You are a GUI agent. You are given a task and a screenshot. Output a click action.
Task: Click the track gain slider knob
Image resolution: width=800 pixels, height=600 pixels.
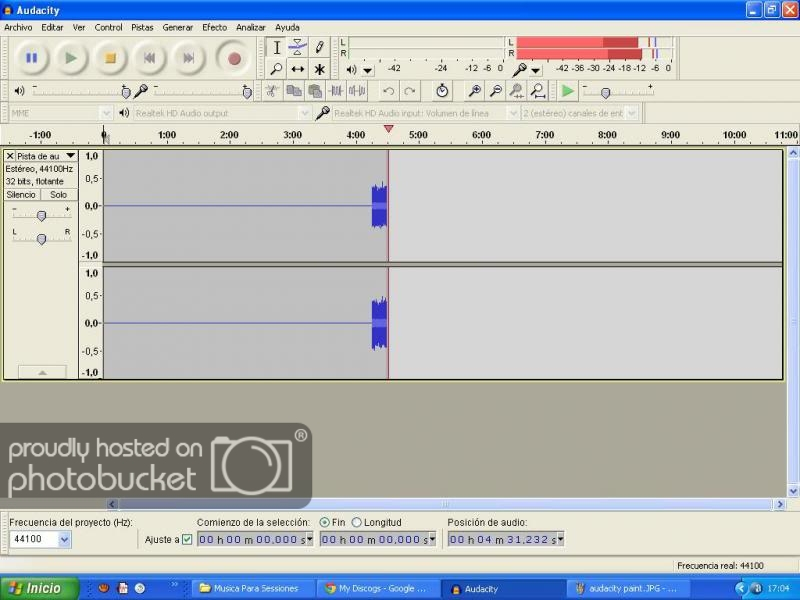click(42, 215)
